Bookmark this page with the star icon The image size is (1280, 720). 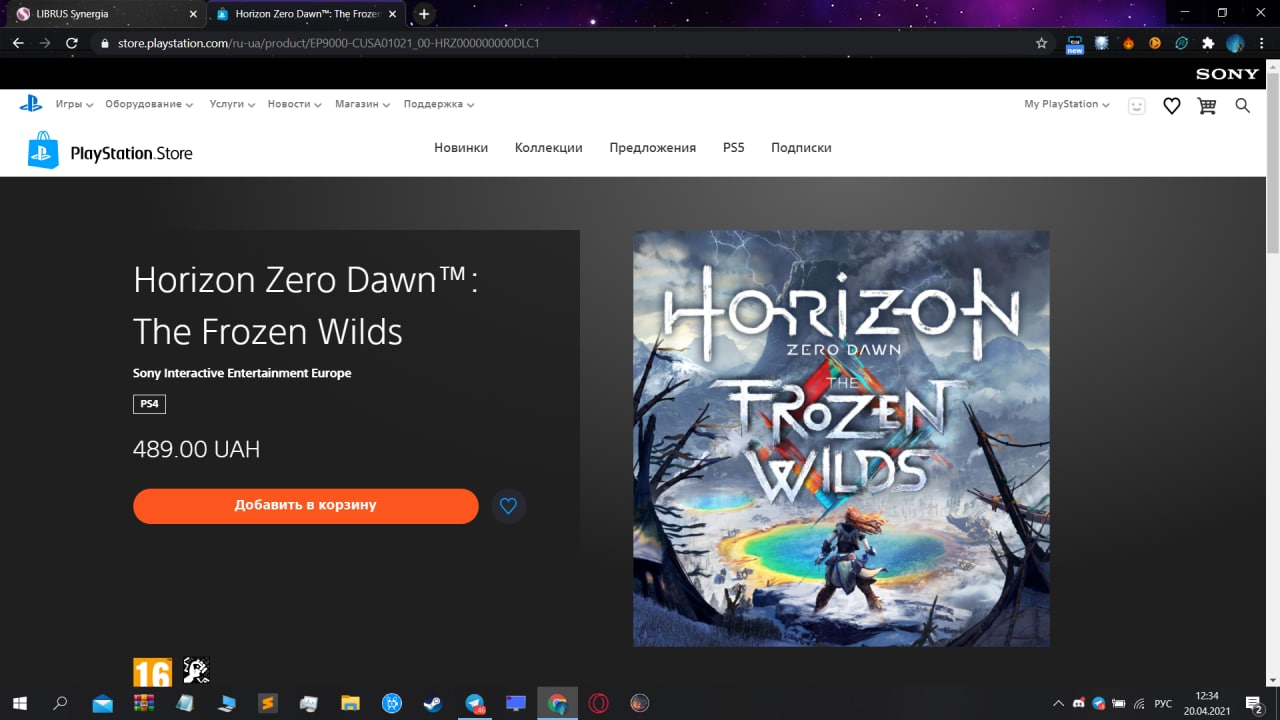[x=1041, y=43]
